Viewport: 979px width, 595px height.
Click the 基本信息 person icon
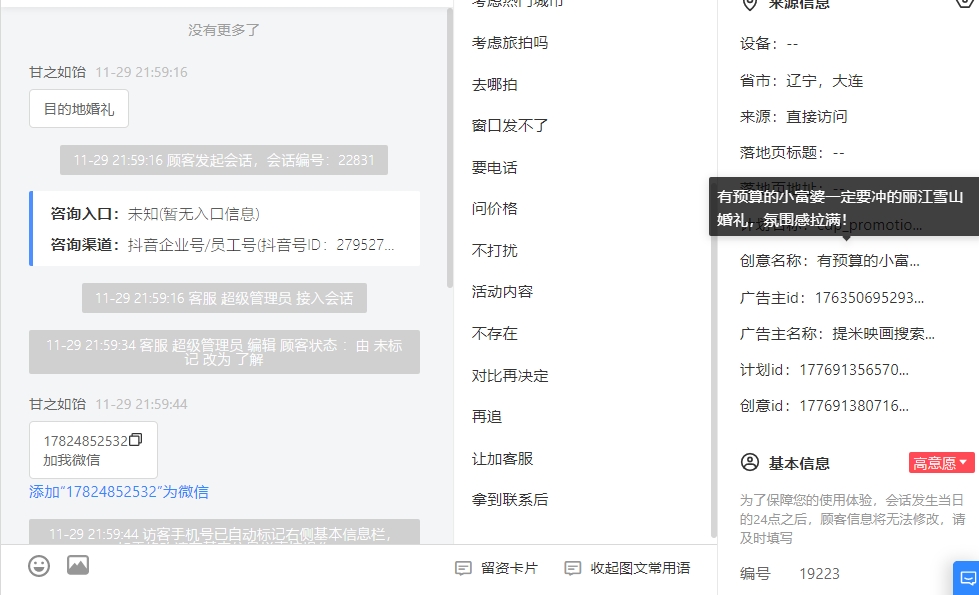[x=750, y=463]
